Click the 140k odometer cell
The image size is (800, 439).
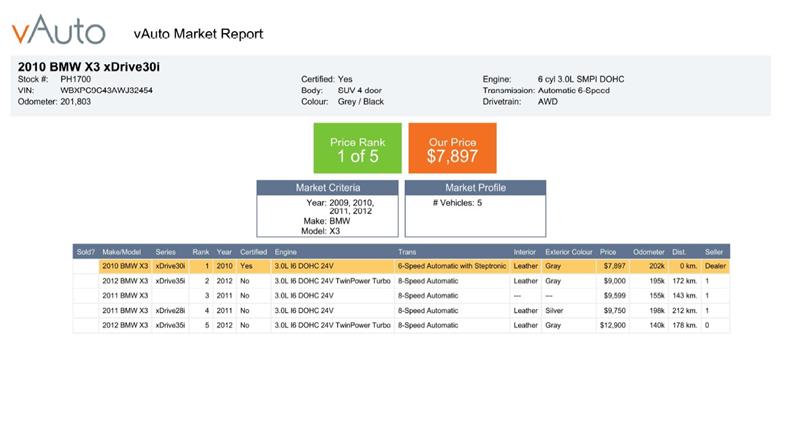[x=657, y=325]
